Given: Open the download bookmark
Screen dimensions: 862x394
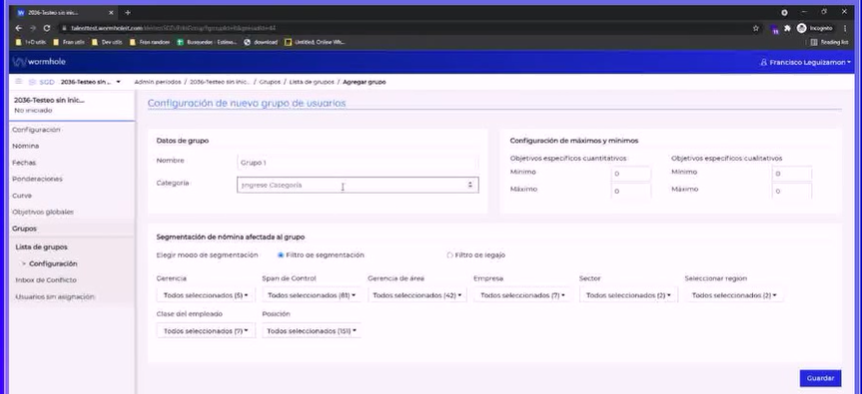Looking at the screenshot, I should tap(261, 42).
